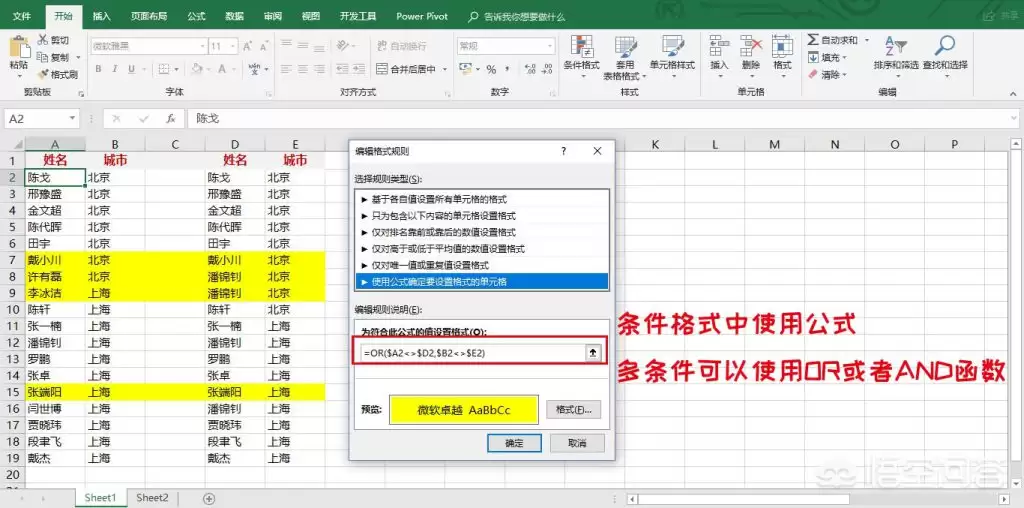Toggle Italic formatting in the font group
1024x508 pixels.
[x=113, y=70]
